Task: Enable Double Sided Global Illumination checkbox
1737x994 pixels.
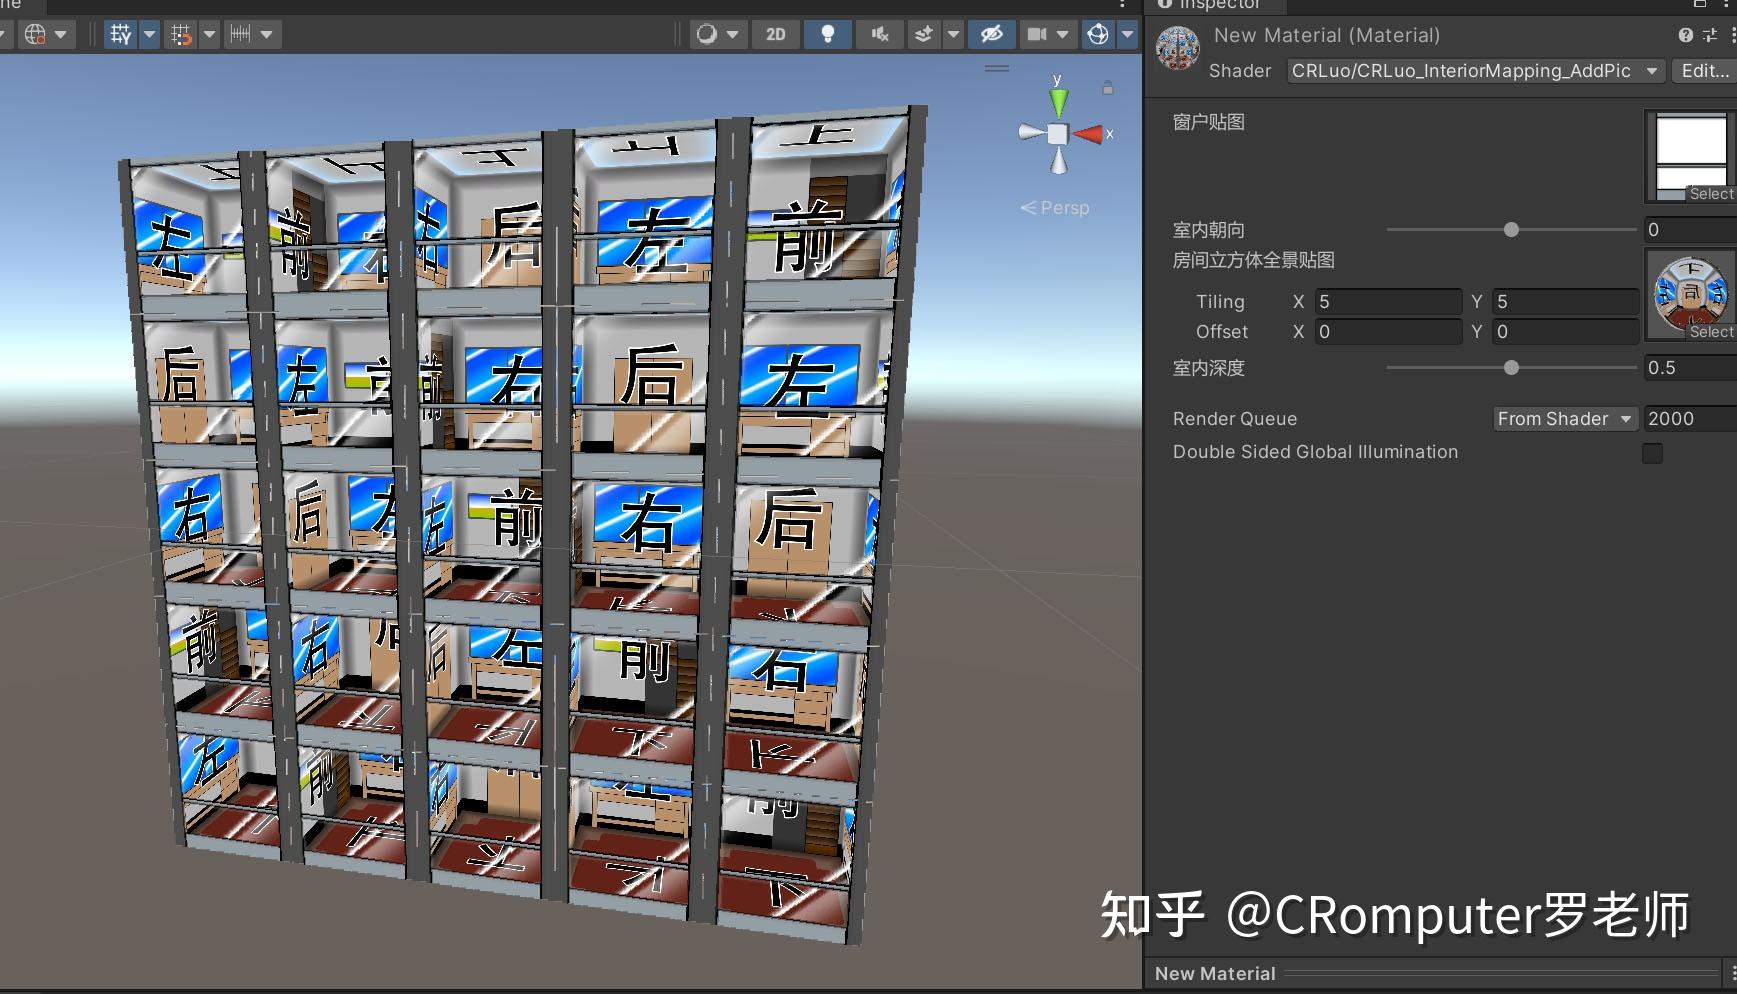Action: 1652,453
